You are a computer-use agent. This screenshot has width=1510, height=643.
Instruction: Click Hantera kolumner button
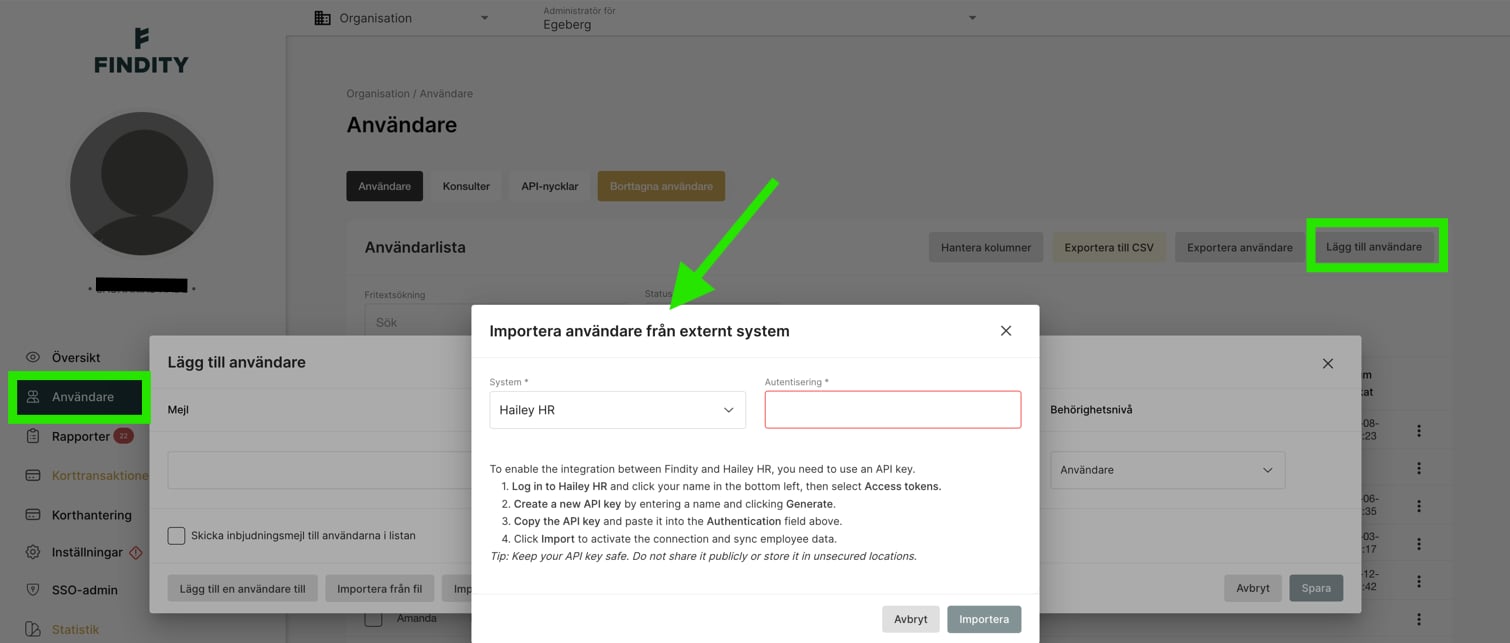pos(986,247)
